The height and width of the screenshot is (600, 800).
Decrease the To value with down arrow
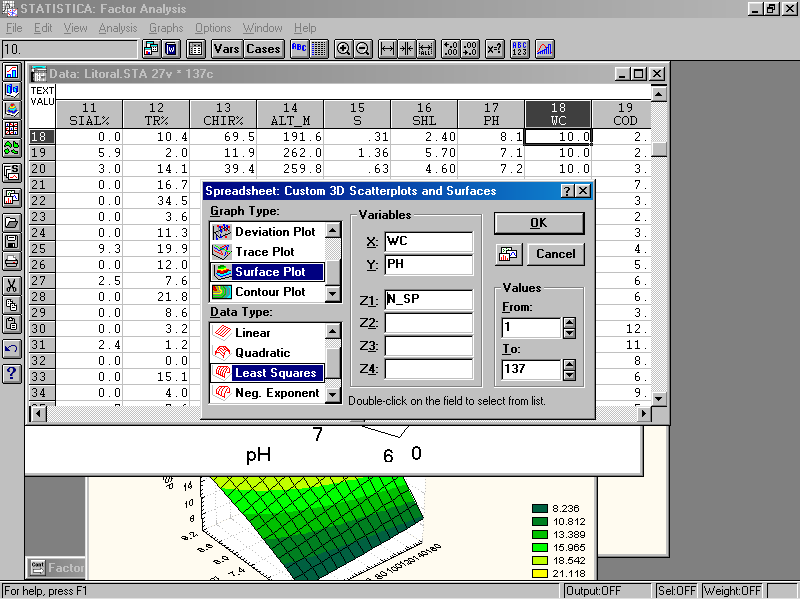(569, 376)
